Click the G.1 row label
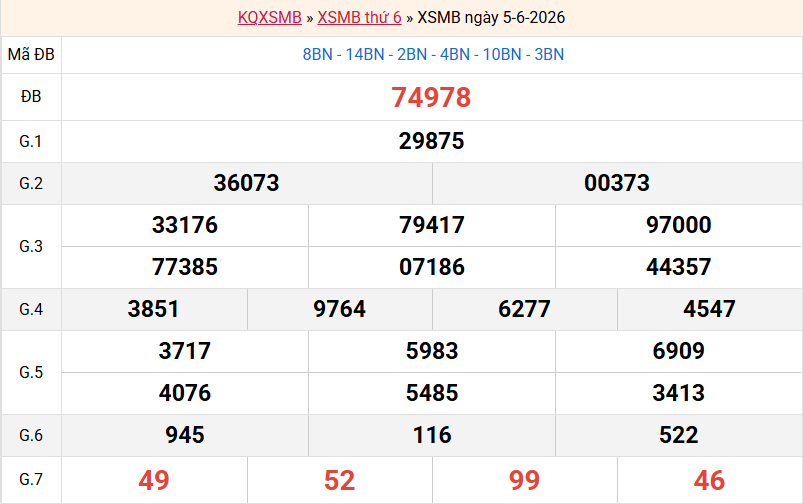Screen dimensions: 803x504 click(x=31, y=141)
